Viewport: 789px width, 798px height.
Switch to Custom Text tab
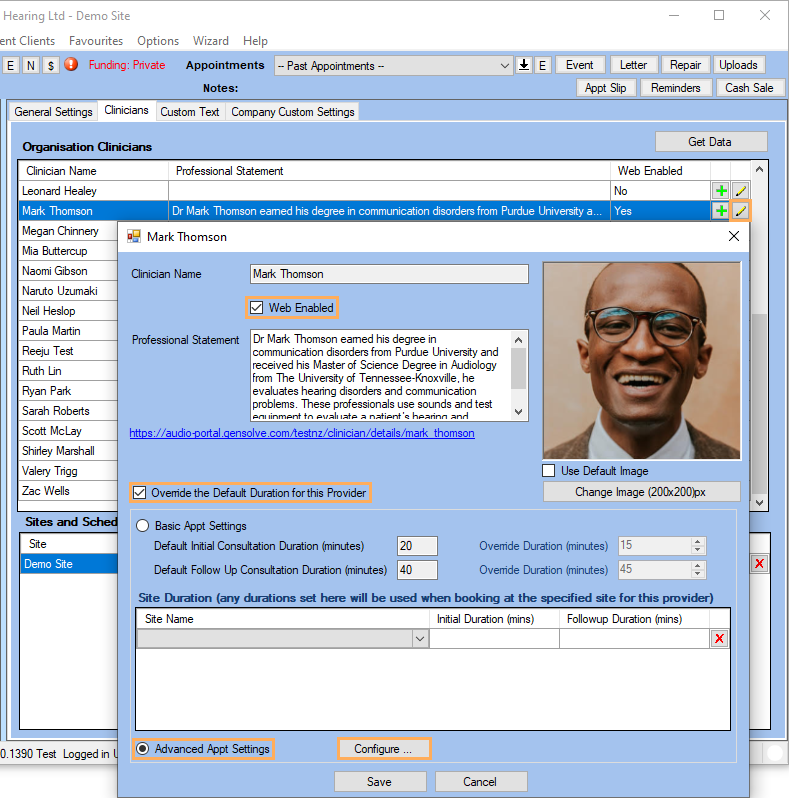189,112
